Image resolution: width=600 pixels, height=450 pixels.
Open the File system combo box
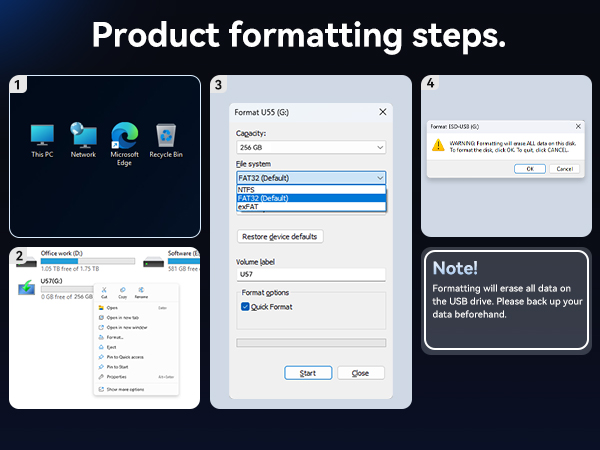coord(311,178)
